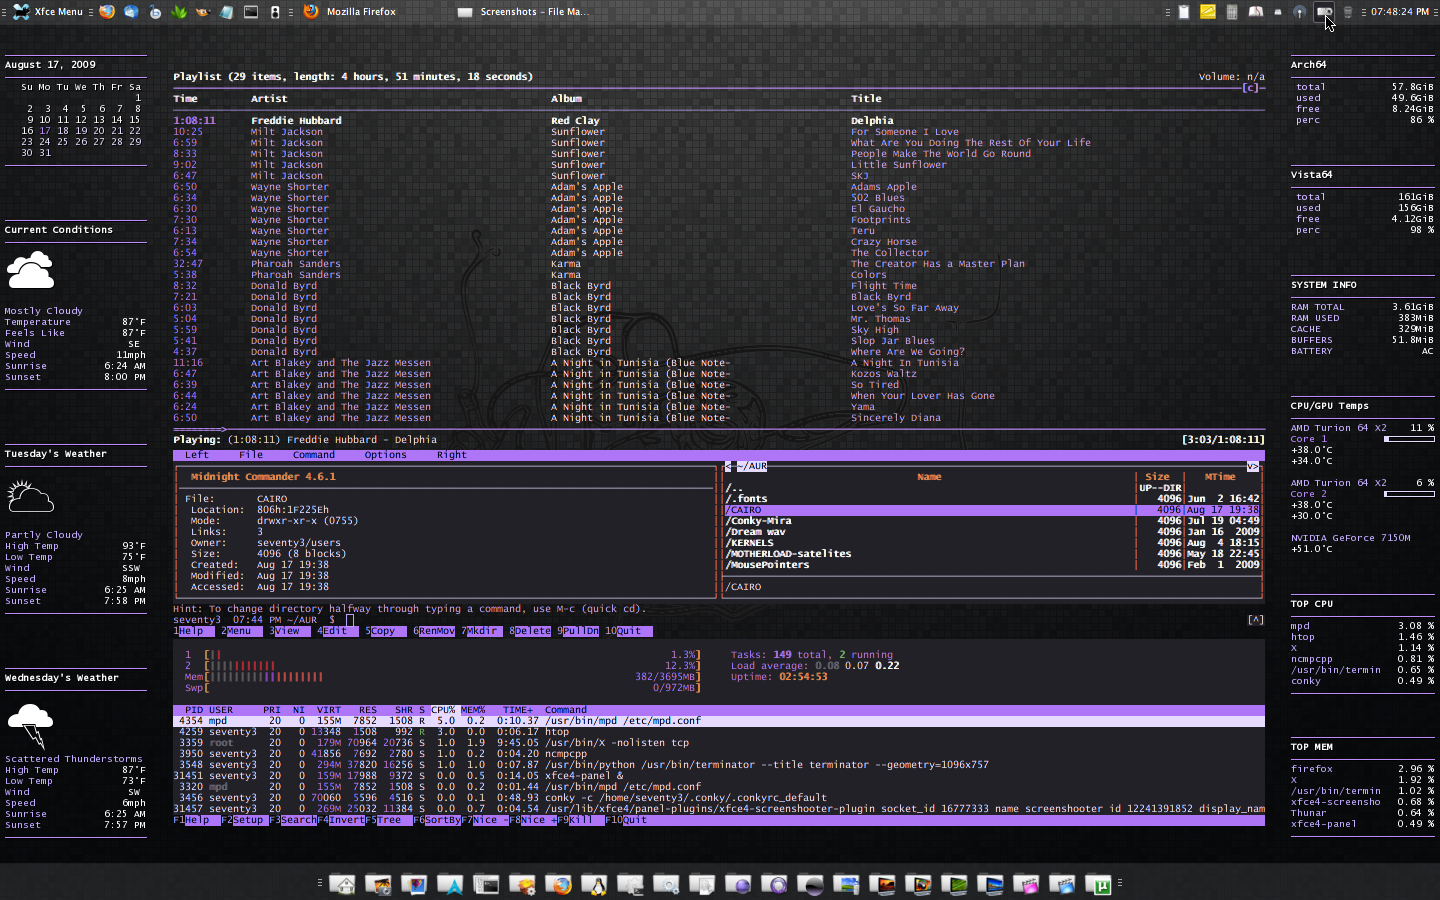Open Midnight Commander File menu

coord(251,455)
